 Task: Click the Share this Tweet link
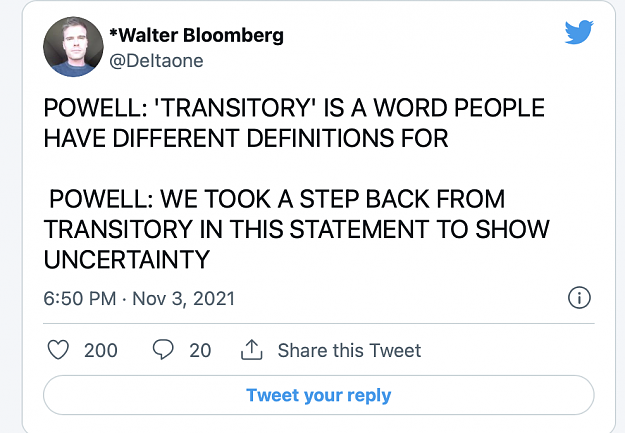349,350
